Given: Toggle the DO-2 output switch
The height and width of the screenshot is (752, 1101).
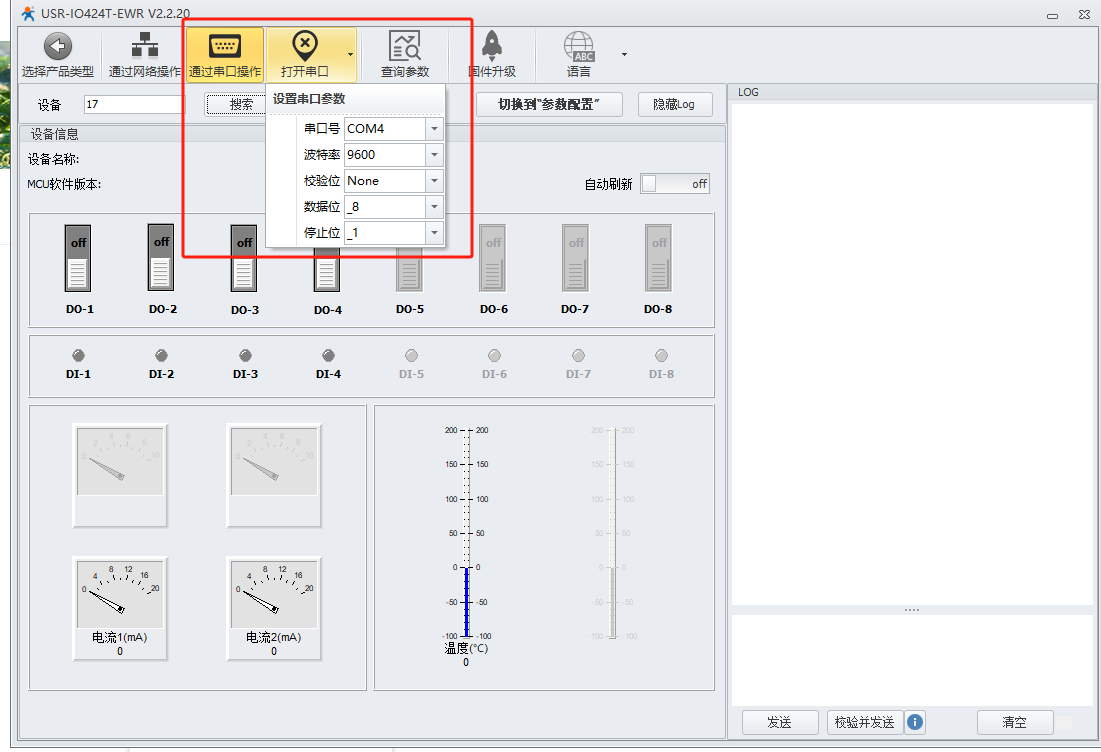Looking at the screenshot, I should [x=161, y=258].
